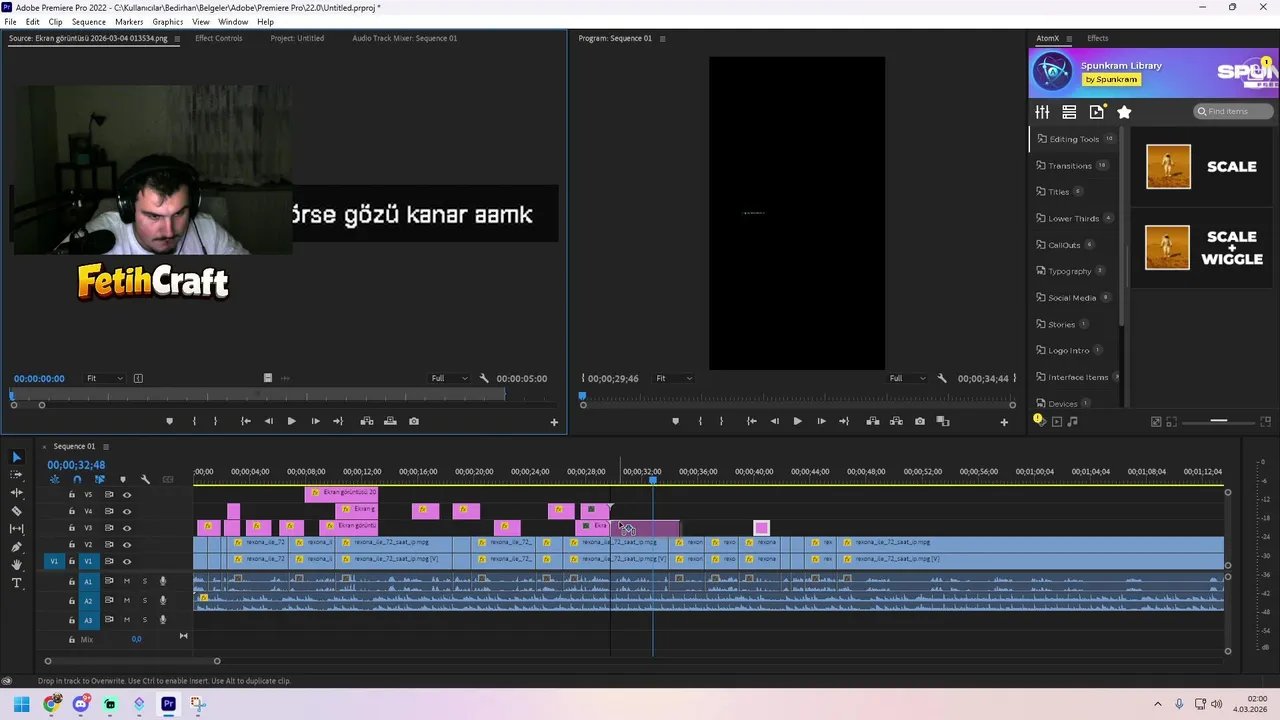
Task: Click Lift button in Program monitor
Action: pyautogui.click(x=873, y=421)
